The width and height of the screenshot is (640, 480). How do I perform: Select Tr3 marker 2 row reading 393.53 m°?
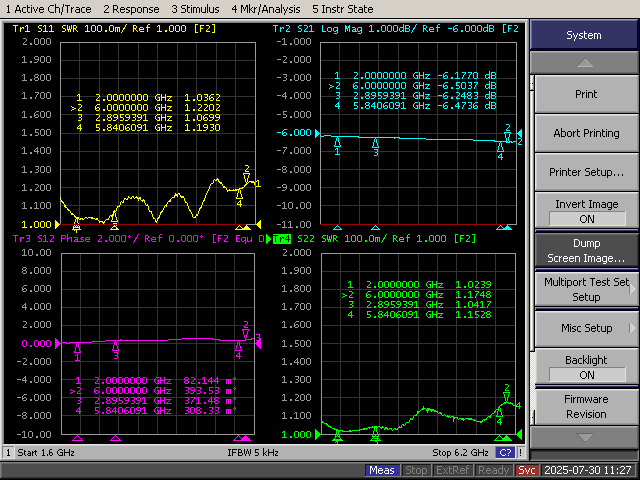[x=153, y=391]
